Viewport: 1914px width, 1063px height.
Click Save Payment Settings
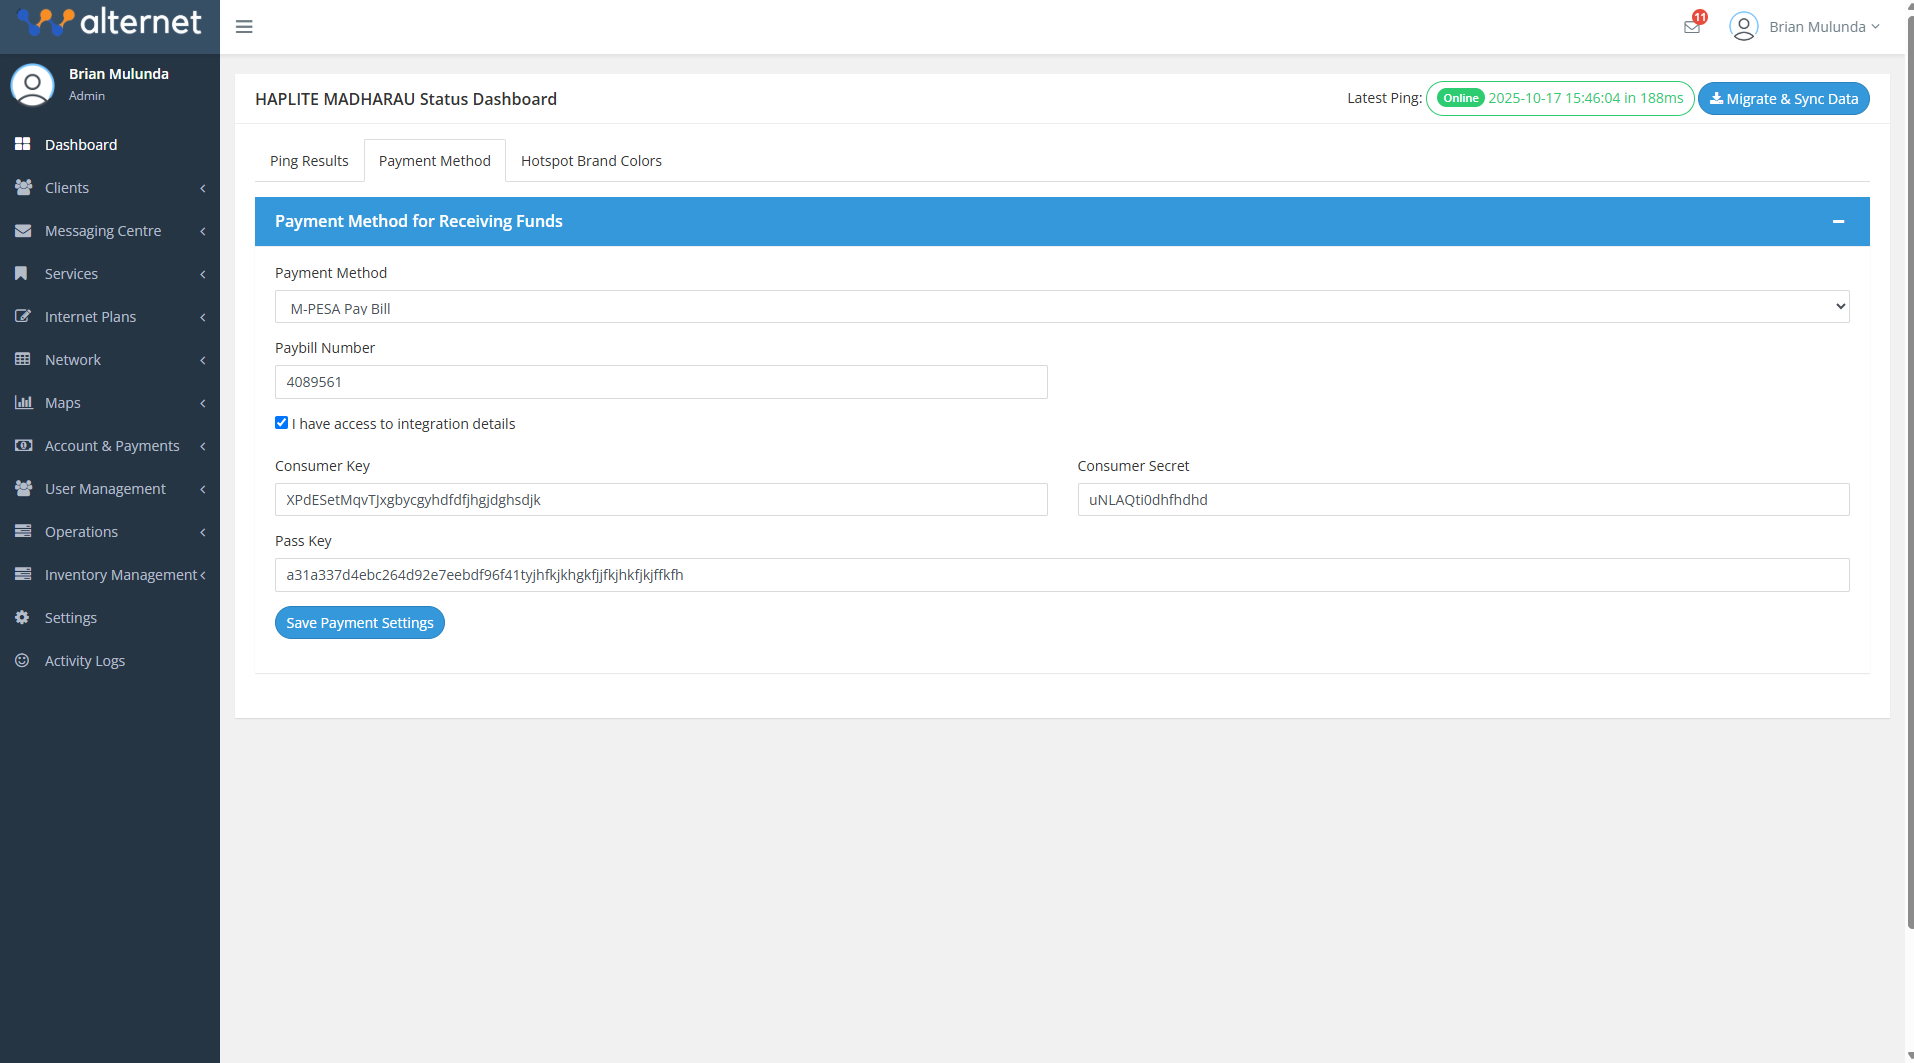[x=359, y=622]
